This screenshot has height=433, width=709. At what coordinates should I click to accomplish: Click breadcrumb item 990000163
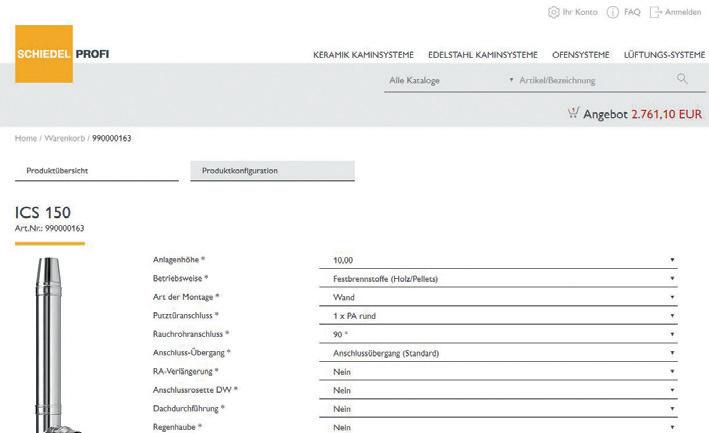pos(112,138)
